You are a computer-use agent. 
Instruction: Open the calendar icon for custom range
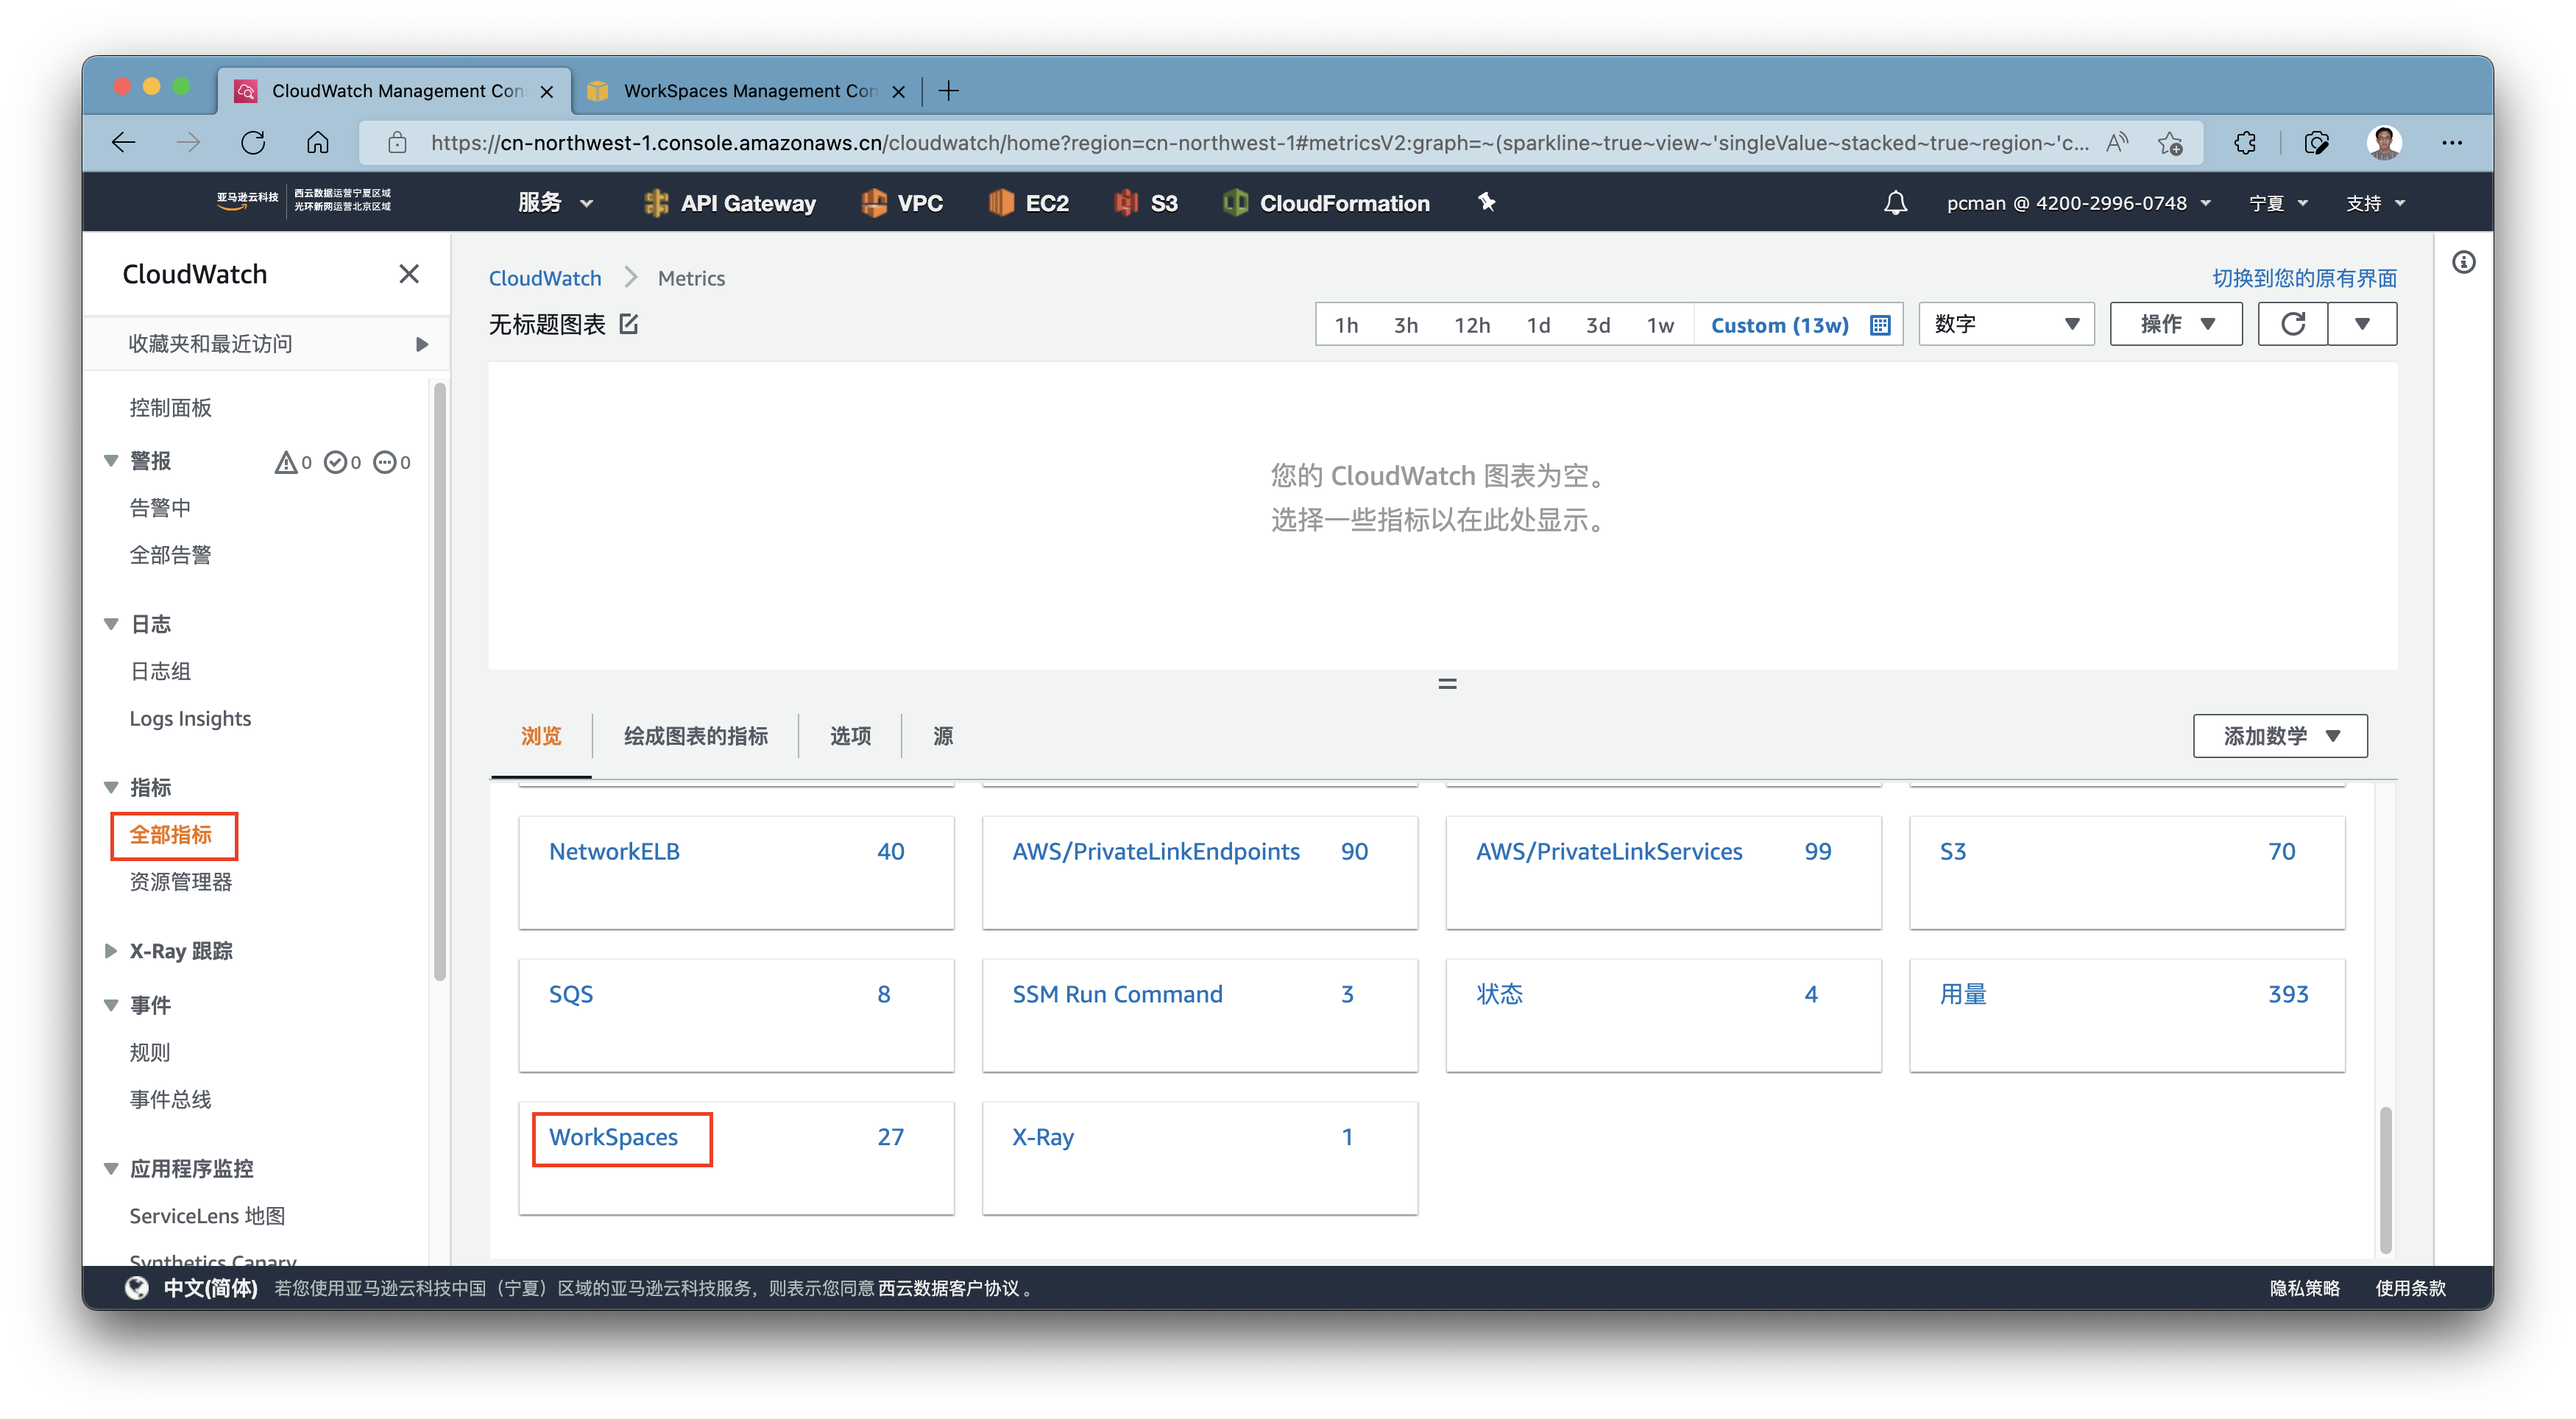pos(1879,325)
